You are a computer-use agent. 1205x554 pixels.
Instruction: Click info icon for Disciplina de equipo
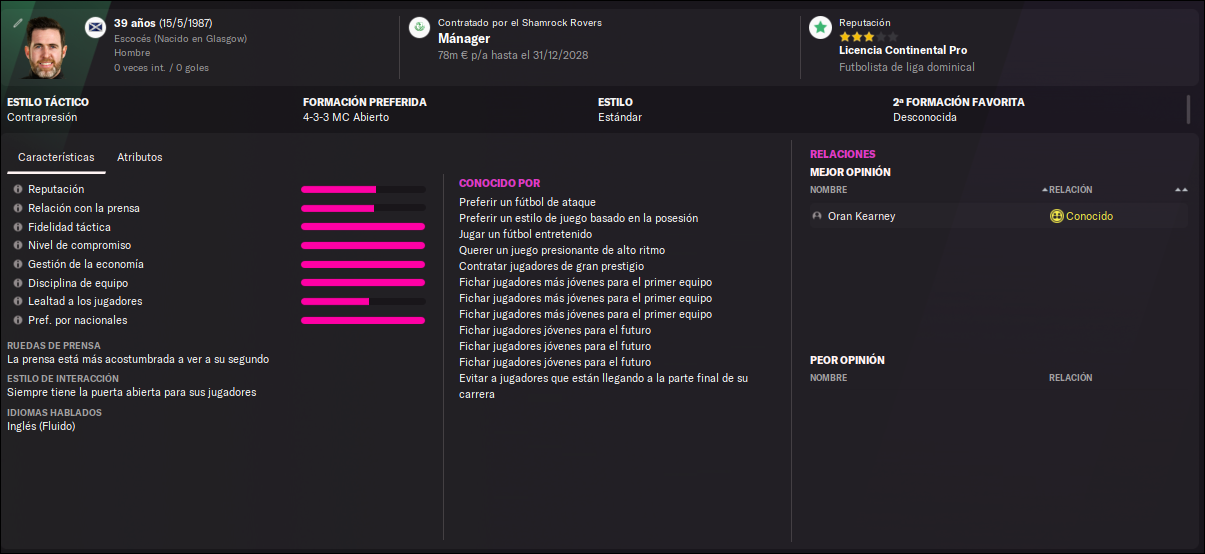coord(18,283)
